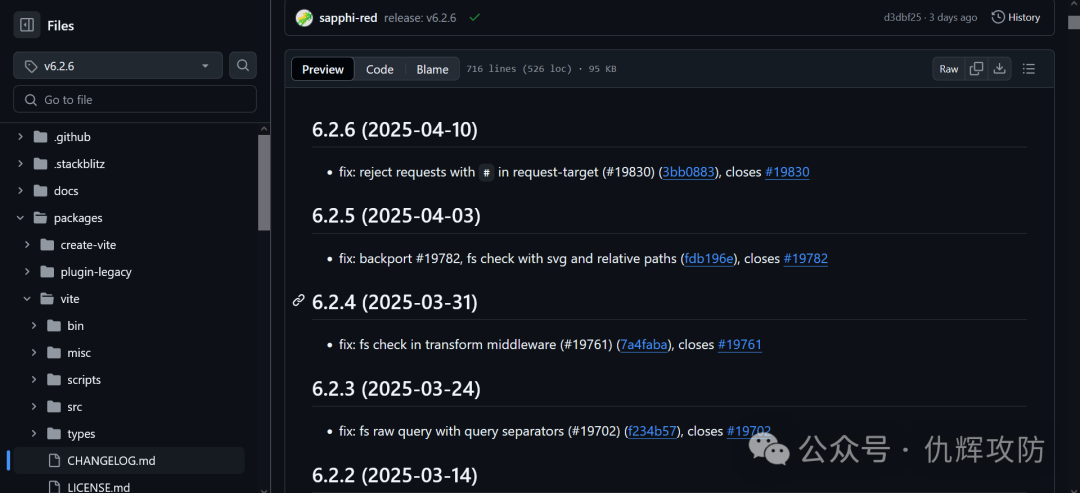Open commit link f234b57
1080x493 pixels.
(x=653, y=432)
